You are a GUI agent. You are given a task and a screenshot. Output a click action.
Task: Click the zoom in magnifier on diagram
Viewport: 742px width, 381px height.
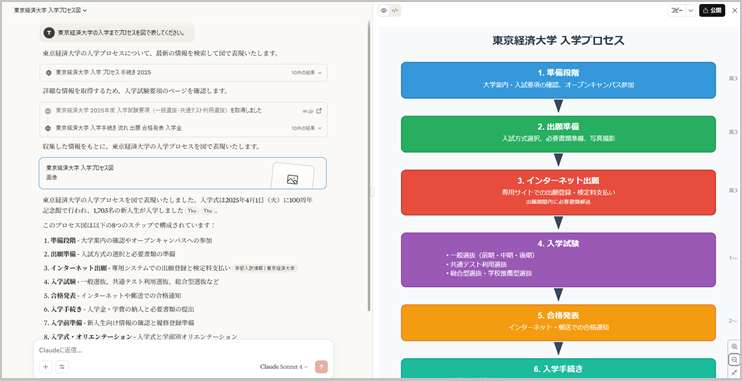734,346
